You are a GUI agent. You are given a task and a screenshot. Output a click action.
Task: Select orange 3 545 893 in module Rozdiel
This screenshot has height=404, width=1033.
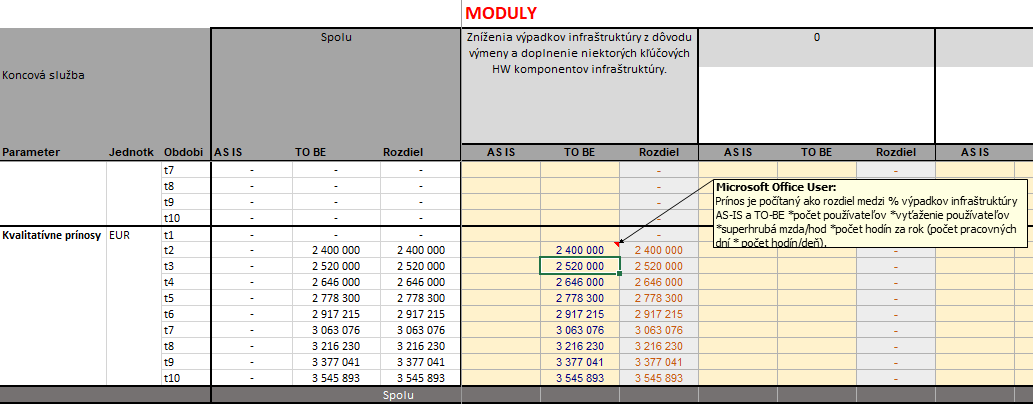pyautogui.click(x=659, y=378)
